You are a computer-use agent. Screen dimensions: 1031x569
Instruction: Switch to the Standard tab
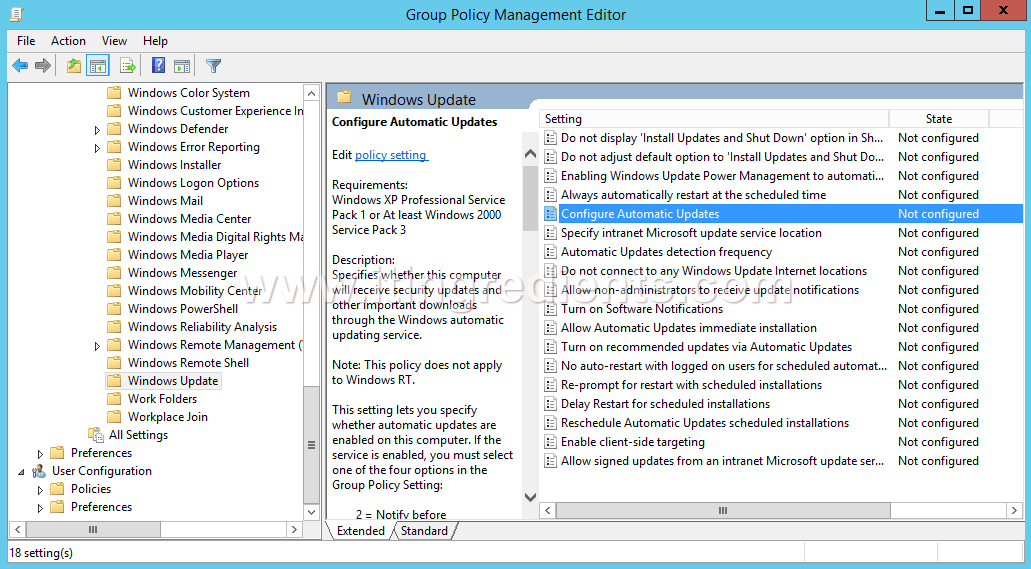tap(424, 531)
